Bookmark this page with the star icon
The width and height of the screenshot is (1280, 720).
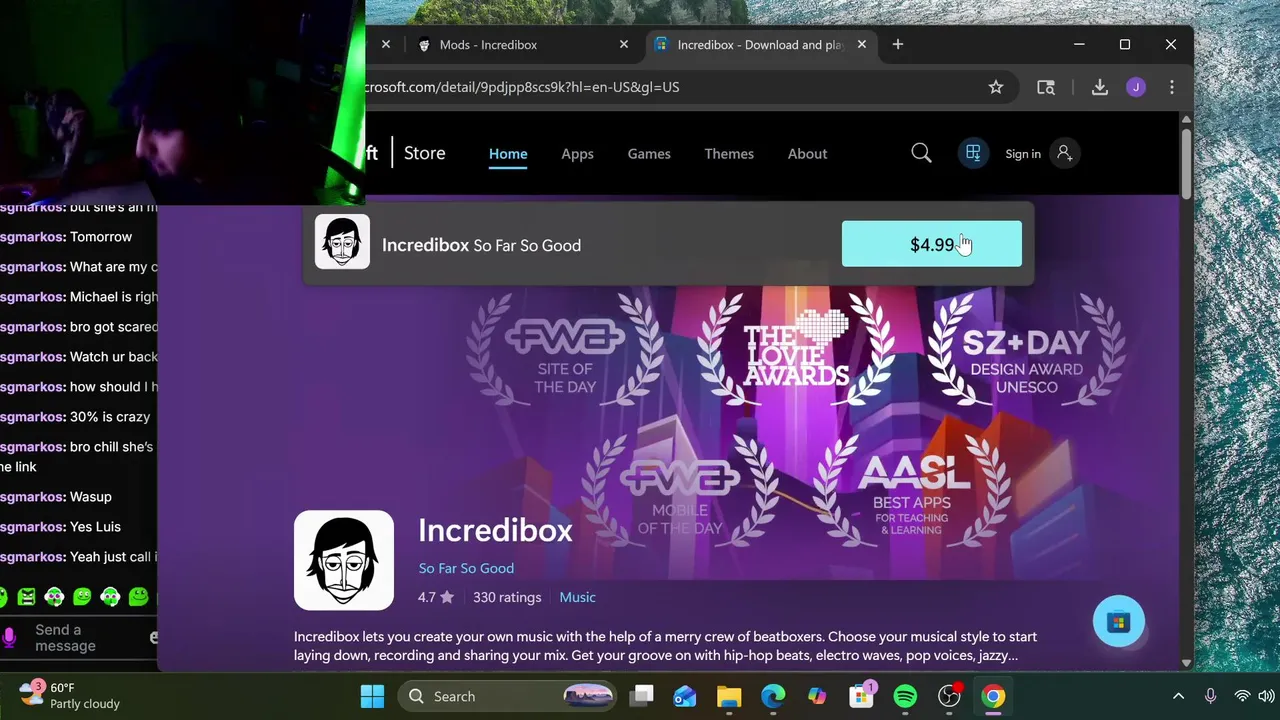coord(996,87)
